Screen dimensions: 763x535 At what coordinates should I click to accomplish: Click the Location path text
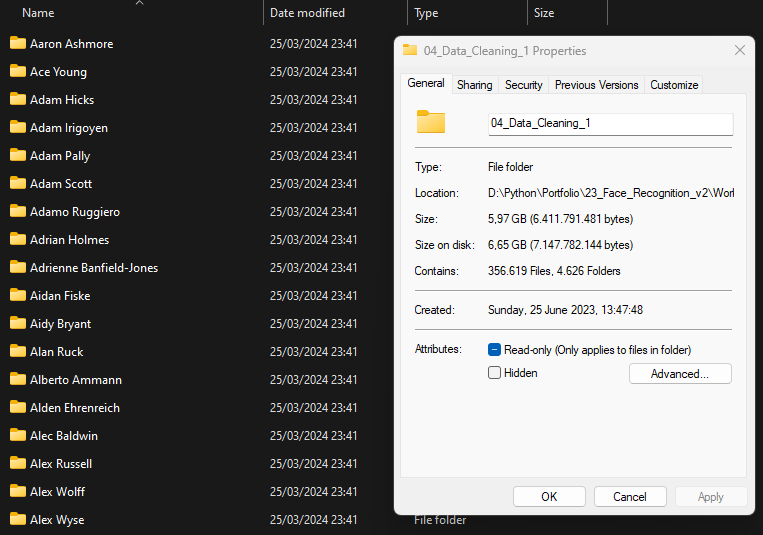[611, 193]
